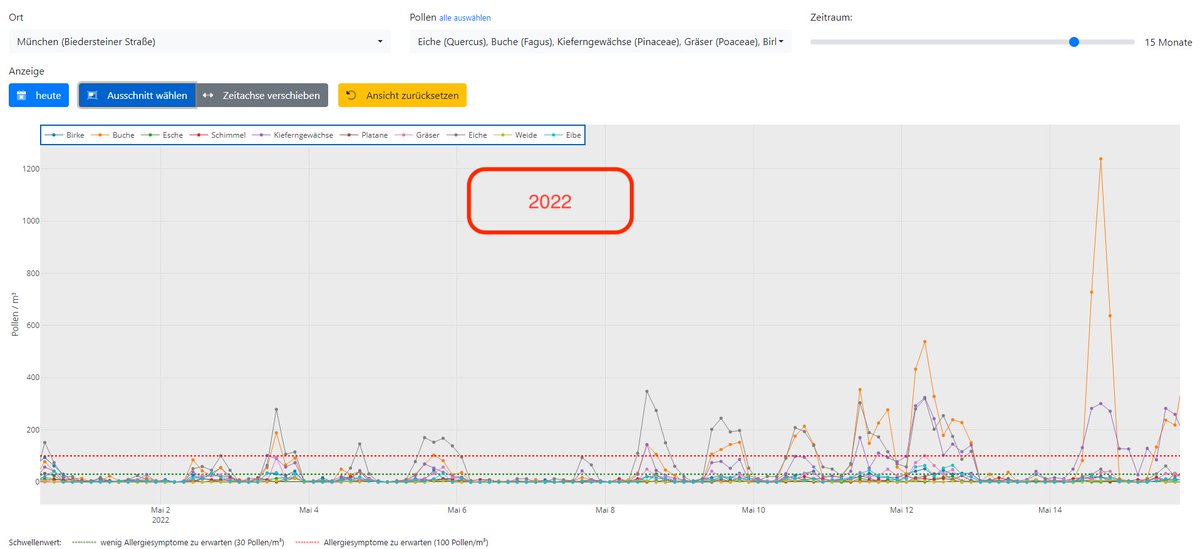Click the 'Mai 14' axis label
The height and width of the screenshot is (549, 1200).
(x=1050, y=509)
